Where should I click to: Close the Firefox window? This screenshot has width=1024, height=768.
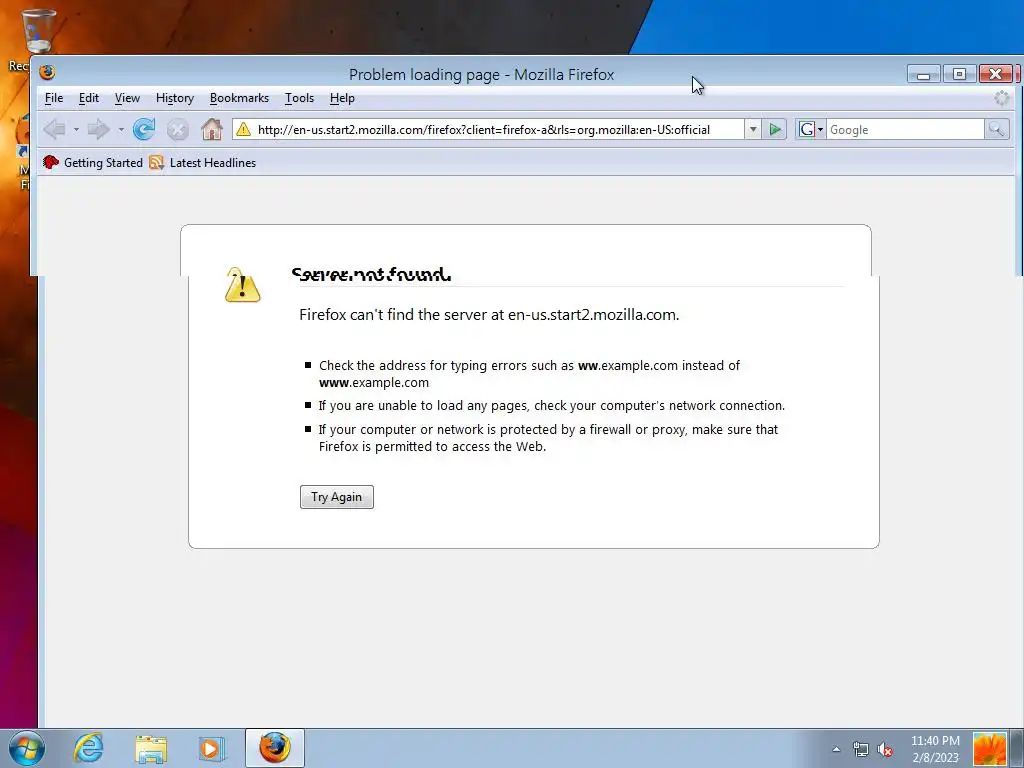click(996, 74)
